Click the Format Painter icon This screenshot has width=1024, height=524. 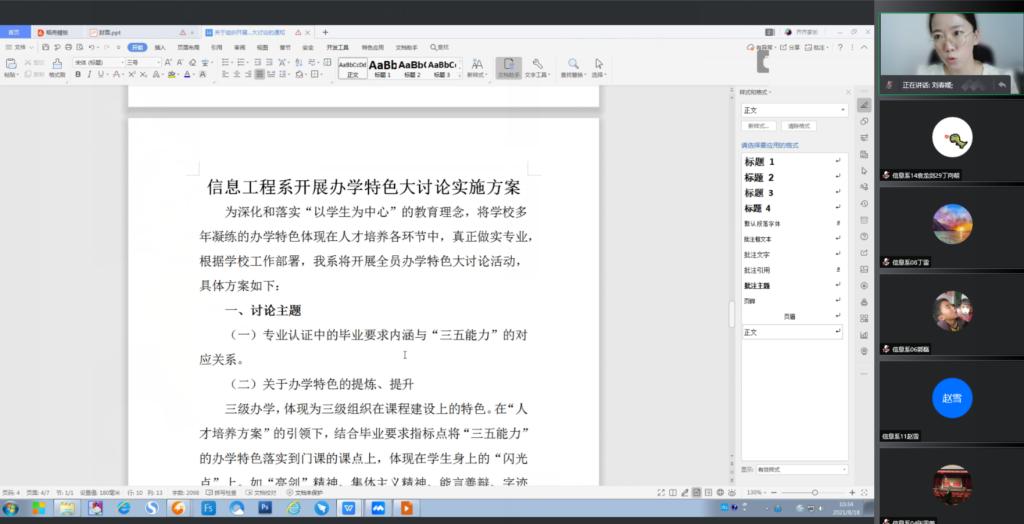pos(56,69)
